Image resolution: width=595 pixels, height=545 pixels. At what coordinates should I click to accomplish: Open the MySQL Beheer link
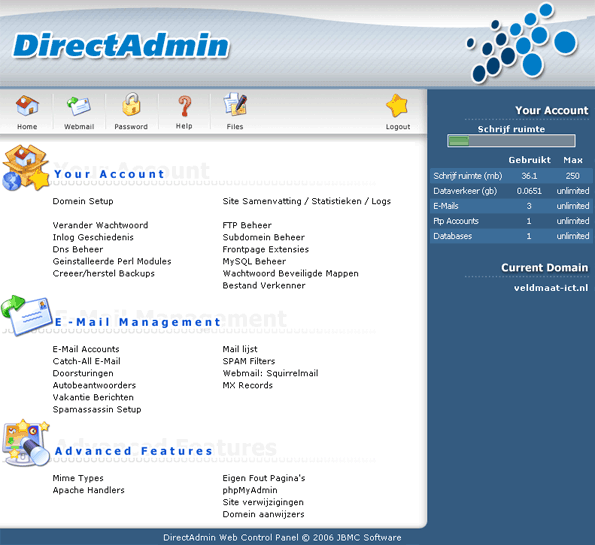click(x=254, y=261)
